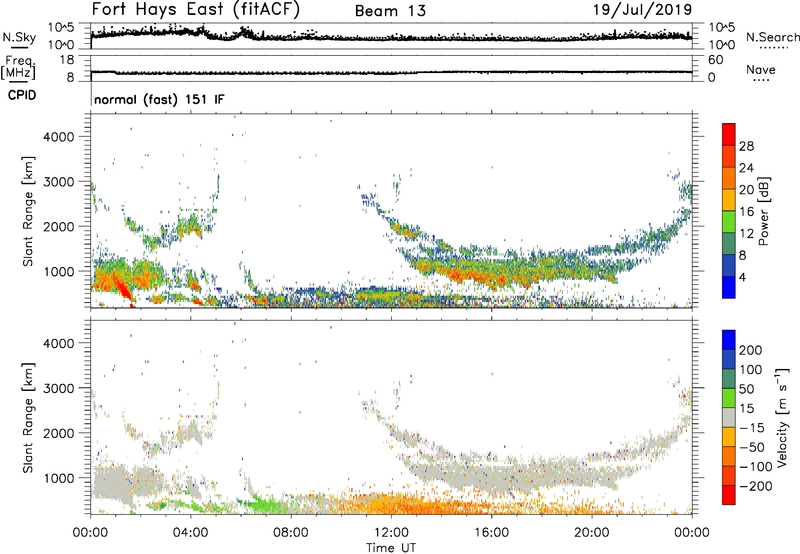800x554 pixels.
Task: Click the '04:00' time tick label
Action: click(x=190, y=533)
